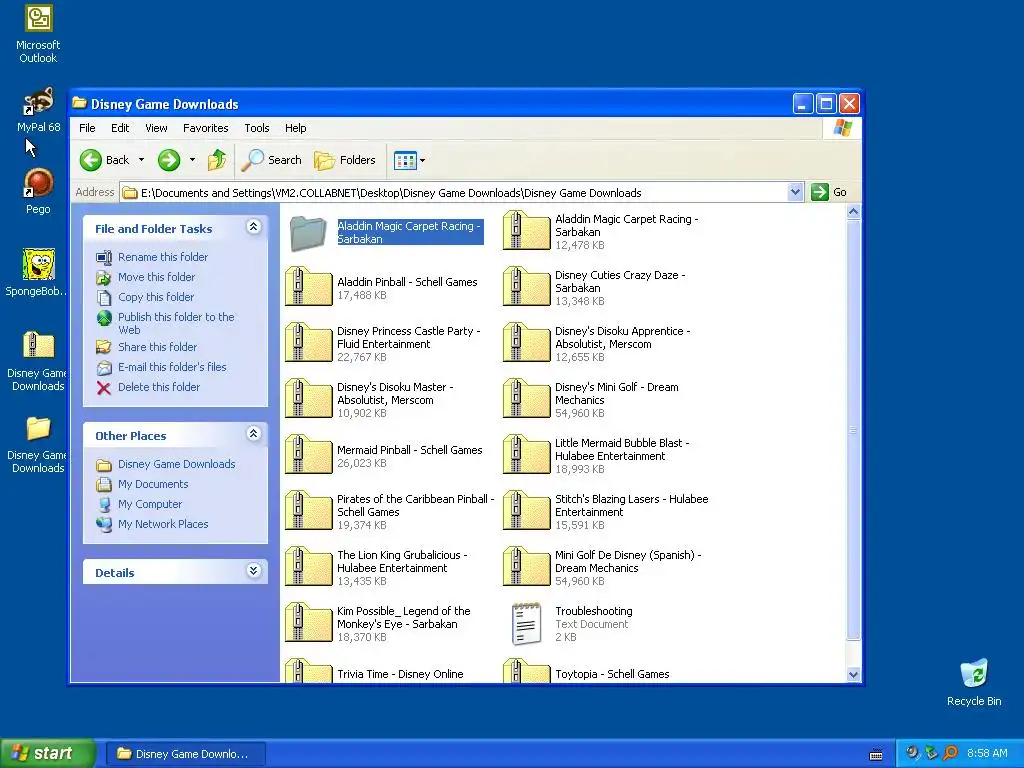Screen dimensions: 1024x768
Task: Open the View menu
Action: click(x=156, y=128)
